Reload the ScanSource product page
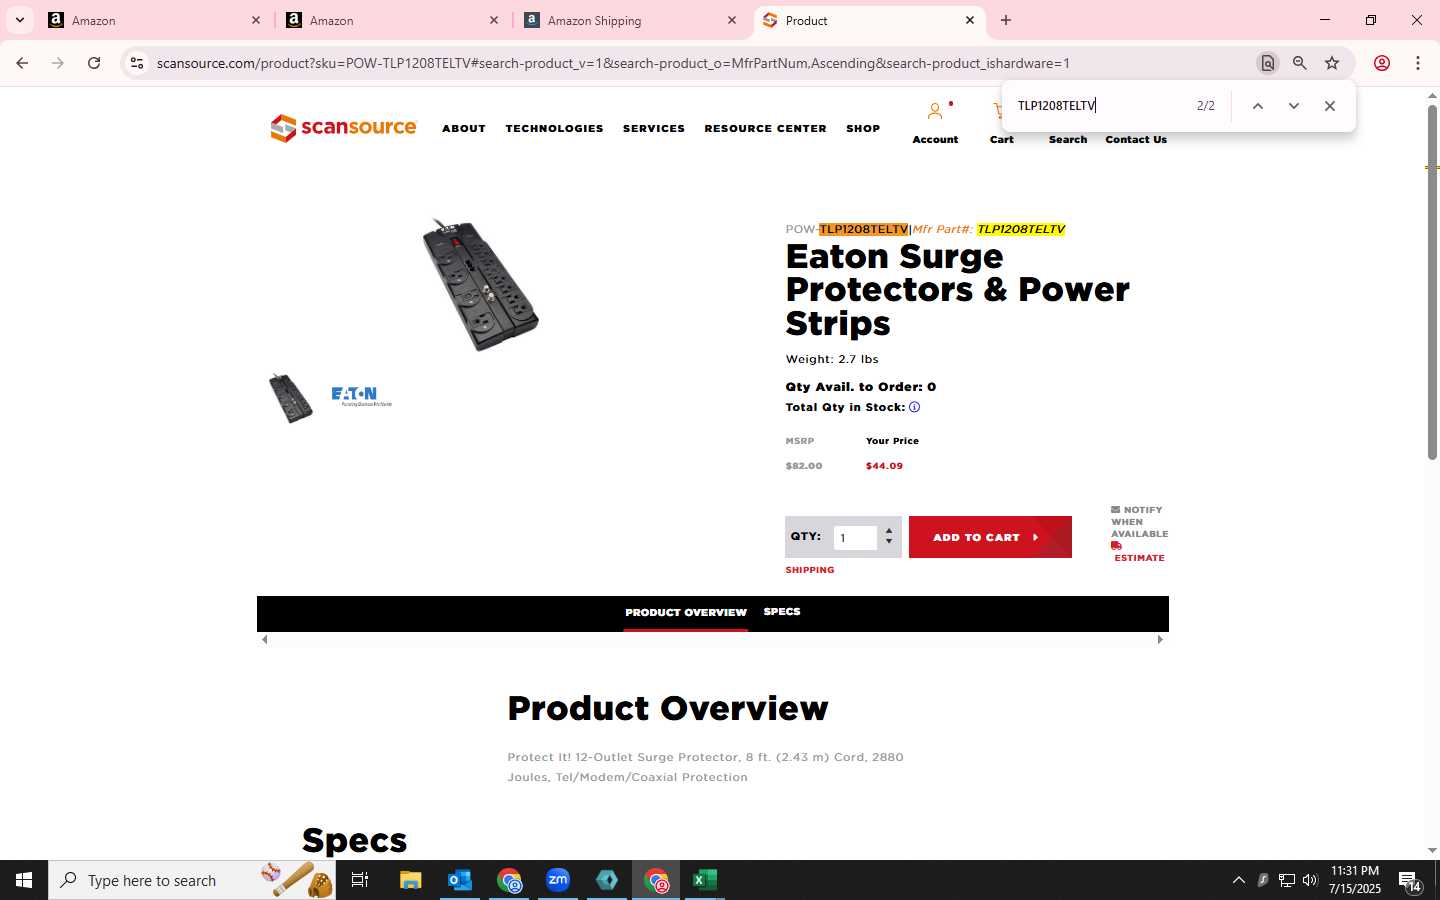 94,63
